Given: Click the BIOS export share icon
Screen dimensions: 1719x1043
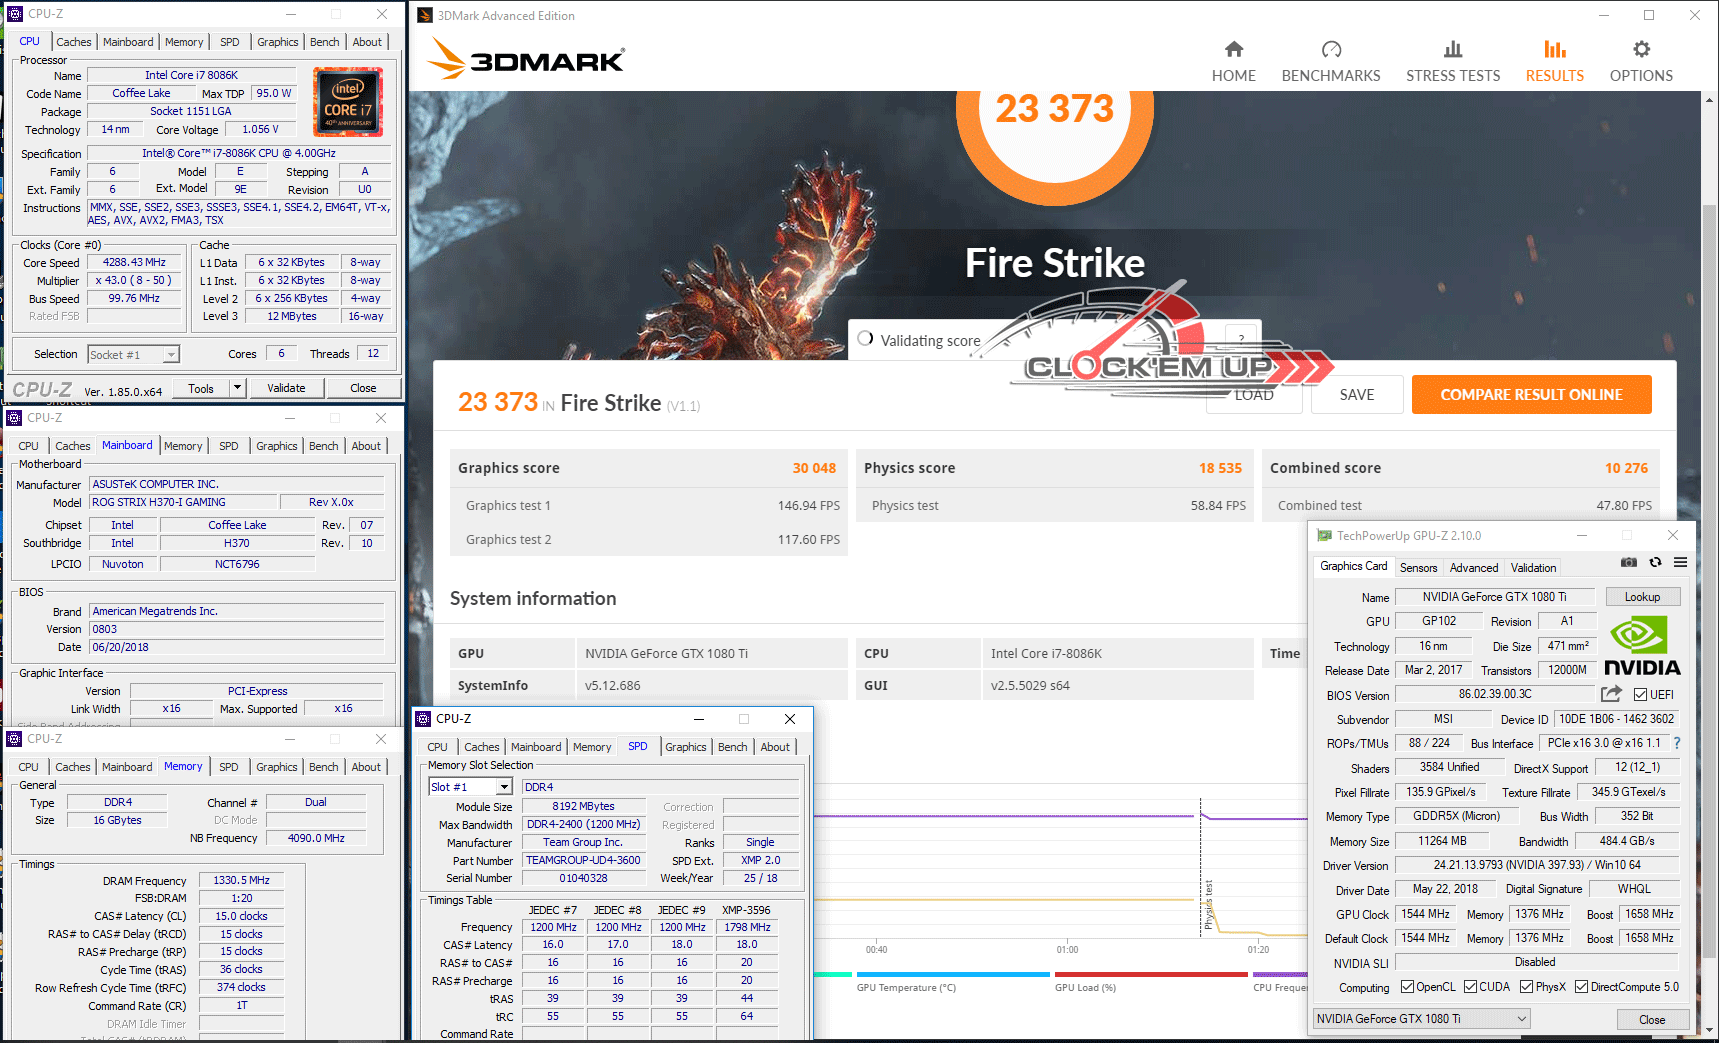Looking at the screenshot, I should click(1610, 694).
